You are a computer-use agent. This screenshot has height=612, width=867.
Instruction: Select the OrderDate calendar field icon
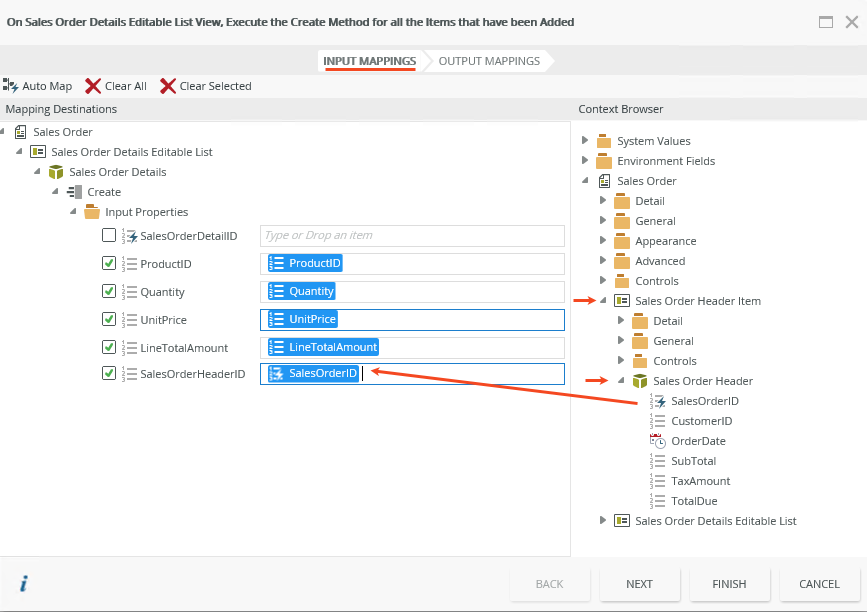coord(658,441)
